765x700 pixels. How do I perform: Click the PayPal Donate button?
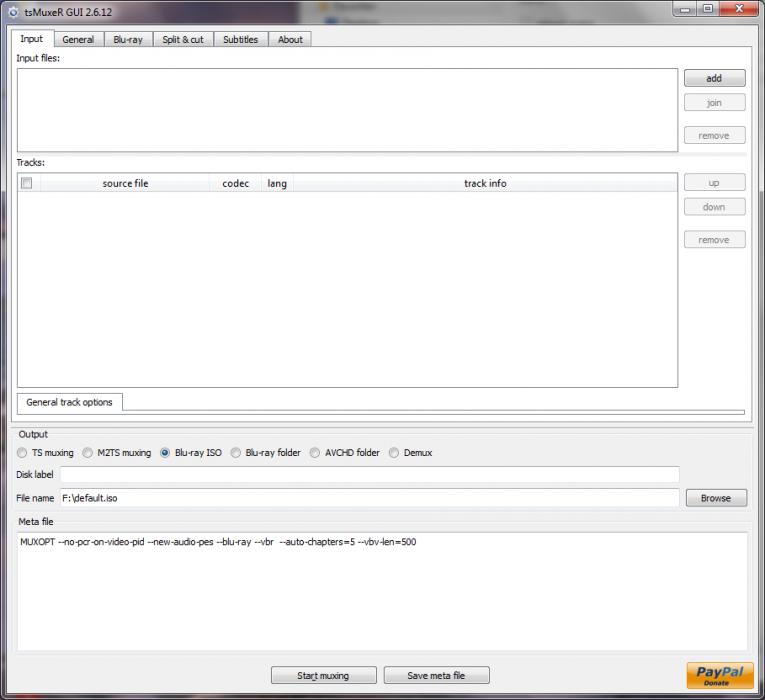click(720, 675)
